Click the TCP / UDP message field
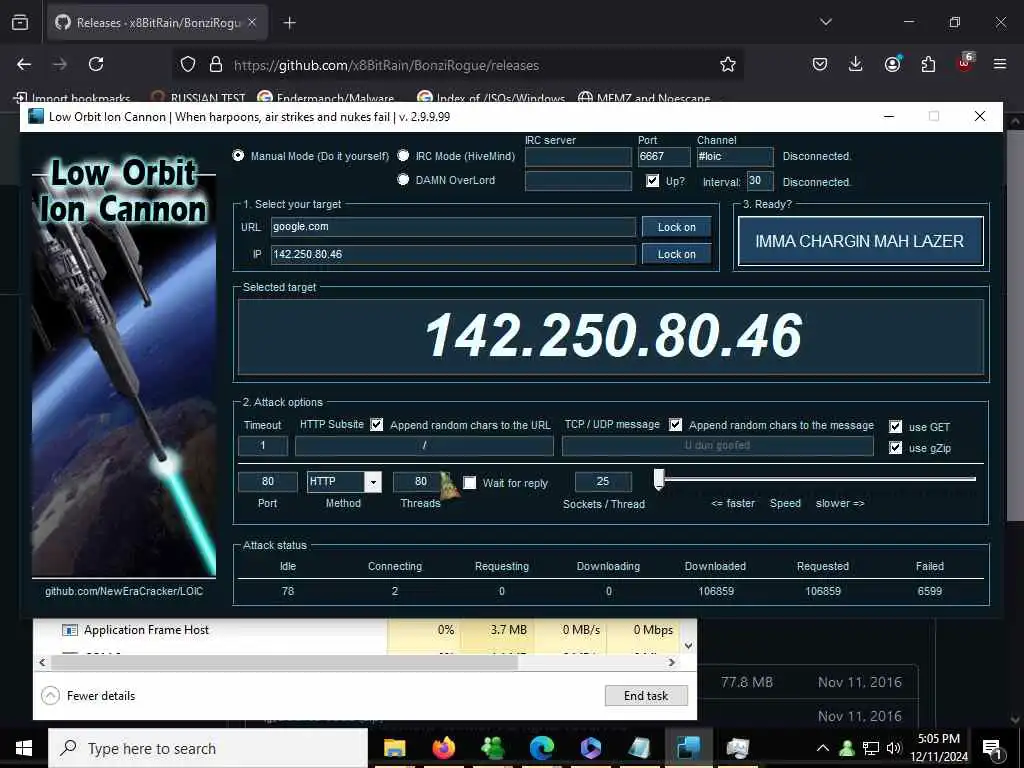 coord(718,445)
